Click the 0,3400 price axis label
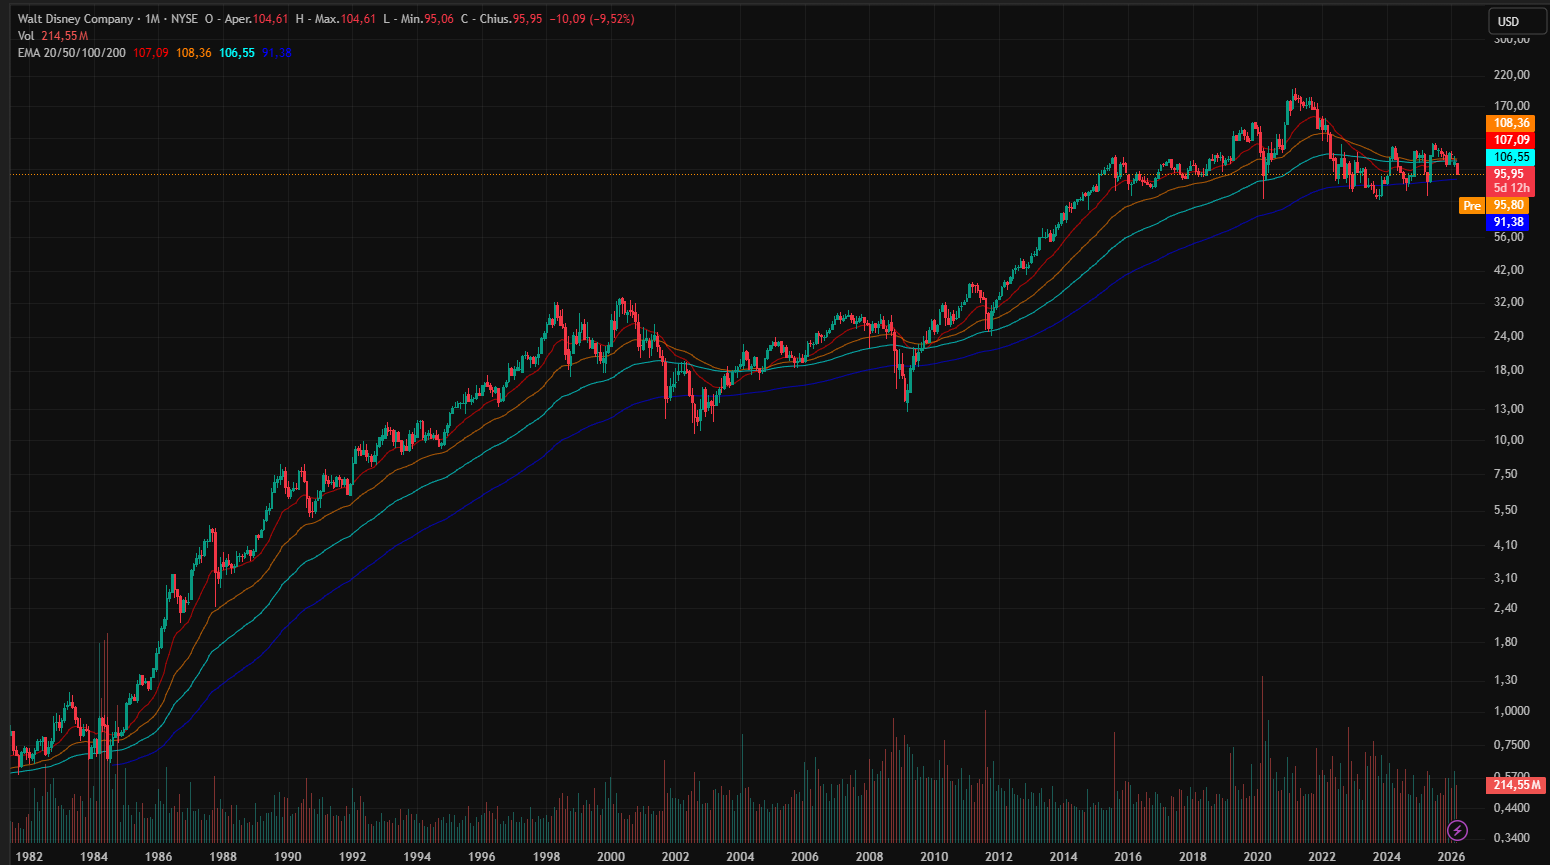The height and width of the screenshot is (865, 1550). tap(1512, 838)
